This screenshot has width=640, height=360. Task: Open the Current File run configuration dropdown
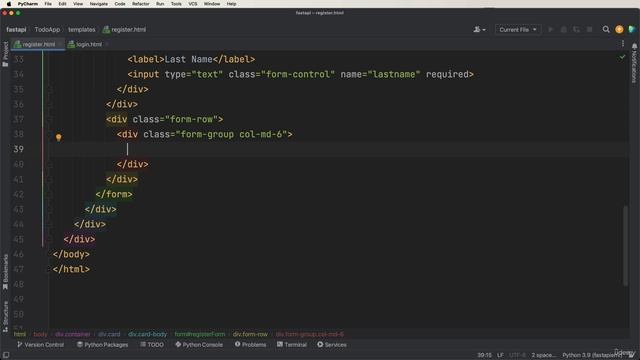[x=518, y=29]
